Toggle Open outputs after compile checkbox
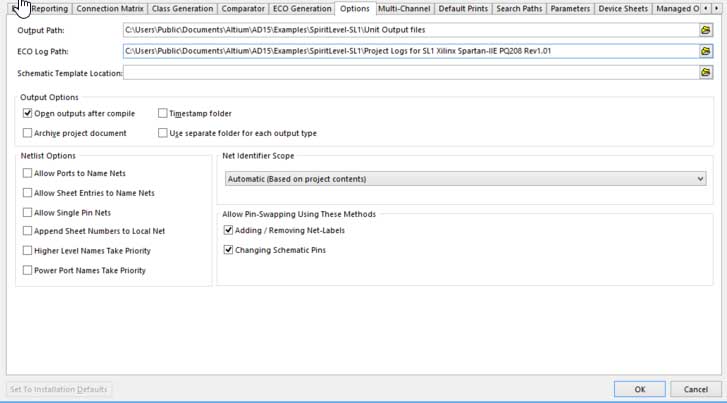The width and height of the screenshot is (727, 403). tap(27, 114)
